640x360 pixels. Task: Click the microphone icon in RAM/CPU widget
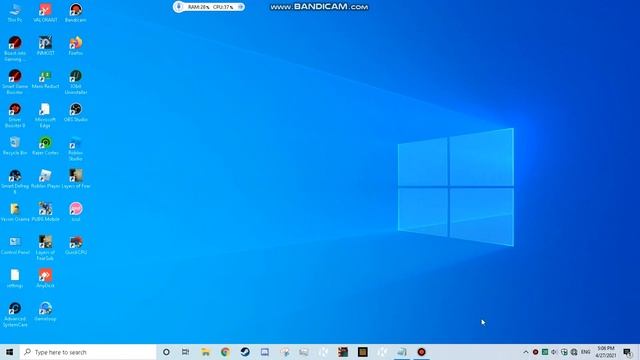178,7
